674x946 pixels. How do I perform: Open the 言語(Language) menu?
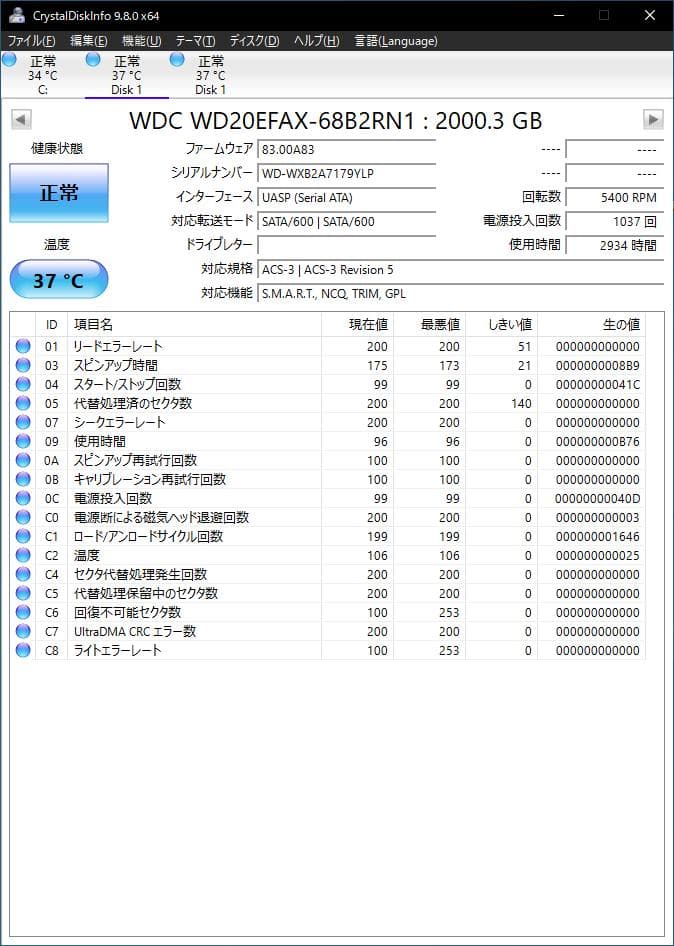coord(396,41)
